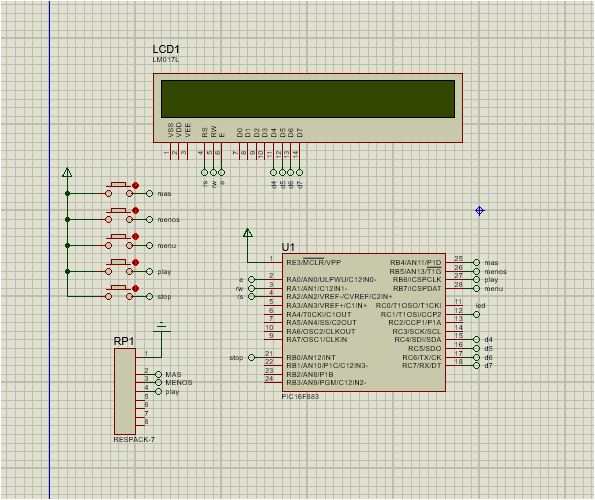Select the RP1 RESPACK-7 resistor pack
This screenshot has width=595, height=500.
point(125,392)
